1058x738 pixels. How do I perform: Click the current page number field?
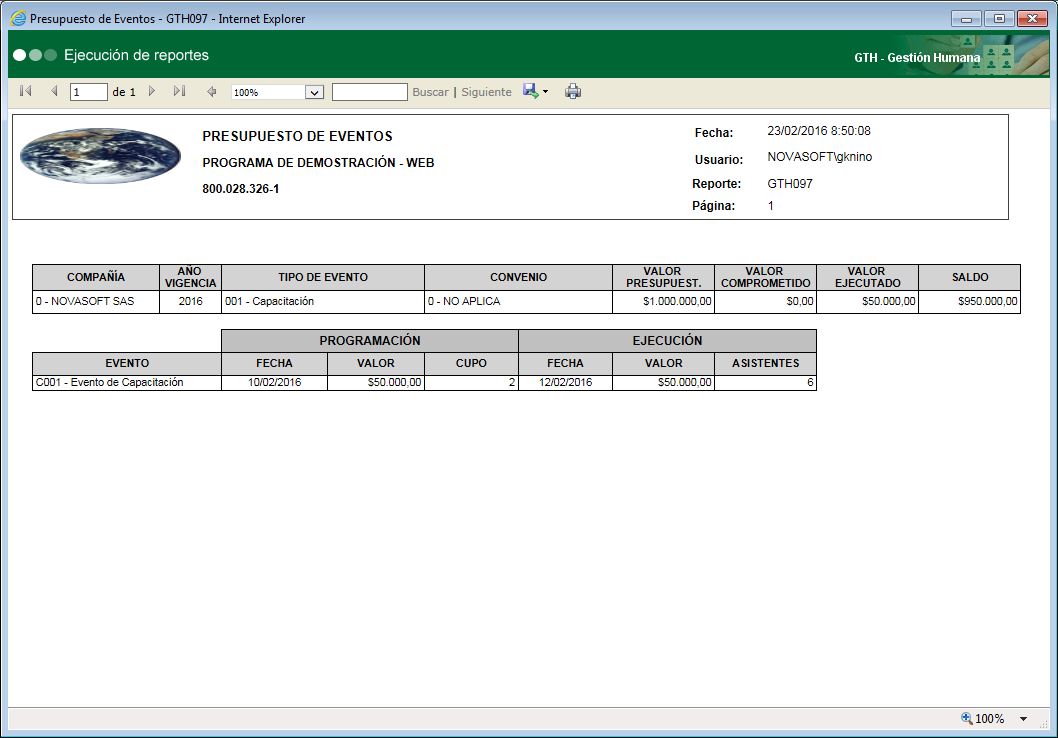click(88, 92)
